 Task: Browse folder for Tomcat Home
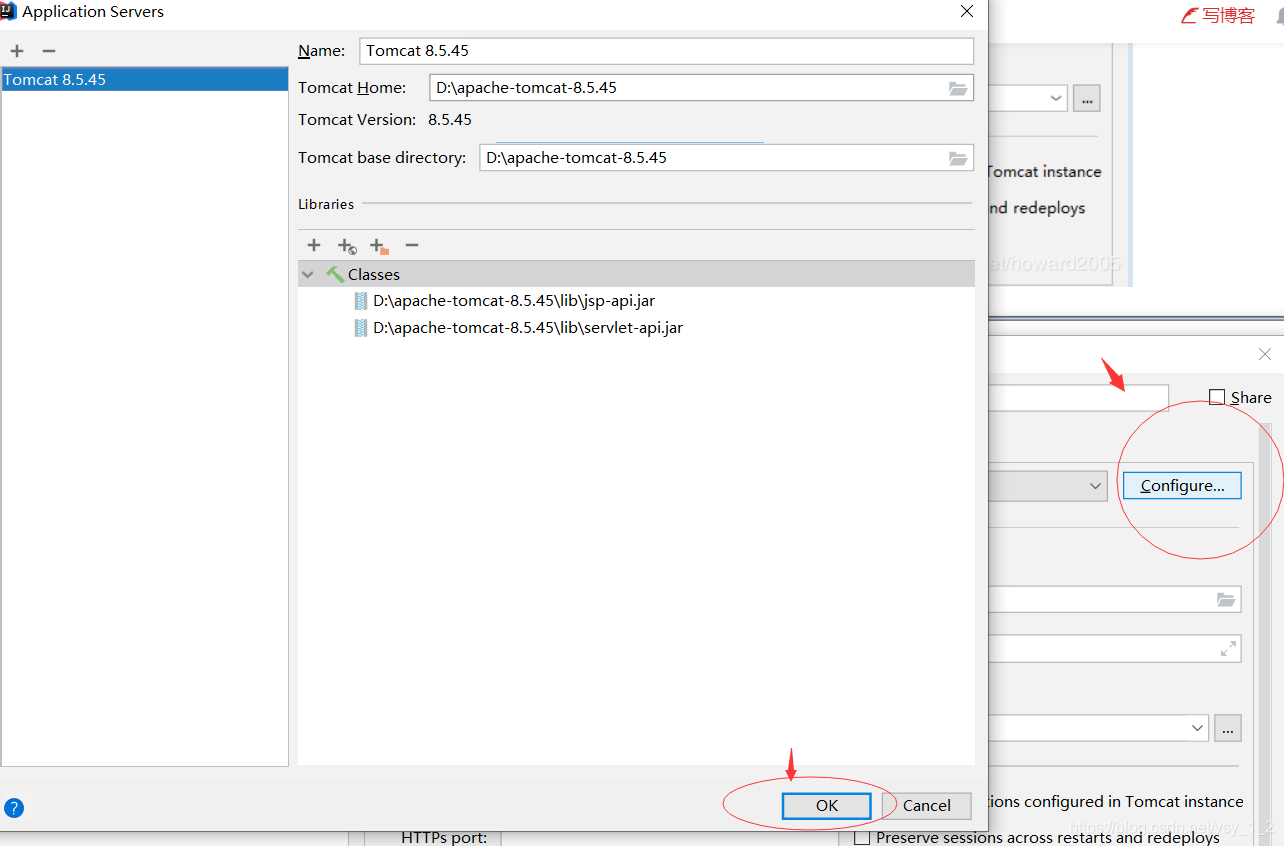pyautogui.click(x=958, y=88)
